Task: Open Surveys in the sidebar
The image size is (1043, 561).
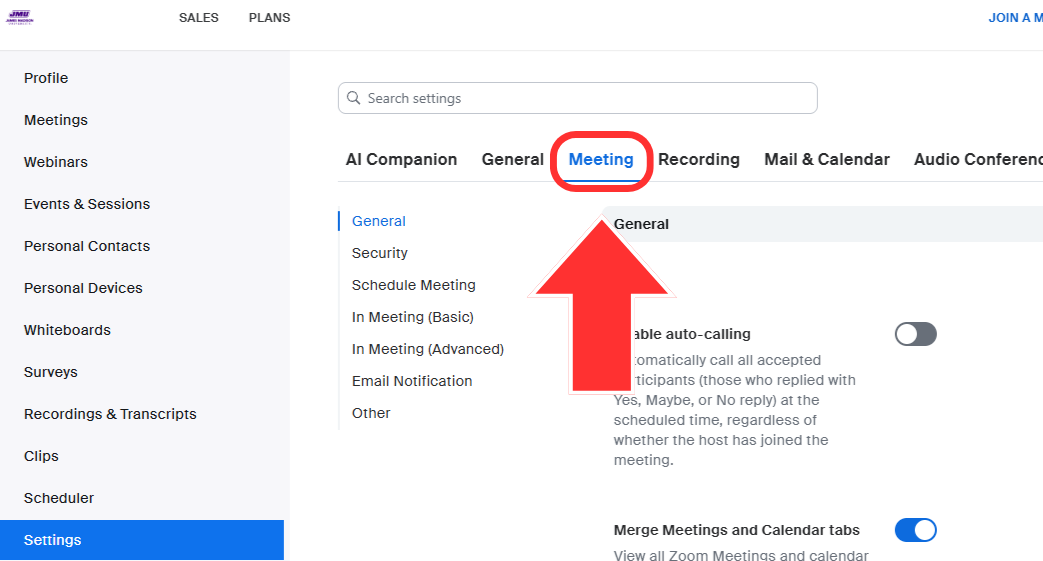Action: 51,371
